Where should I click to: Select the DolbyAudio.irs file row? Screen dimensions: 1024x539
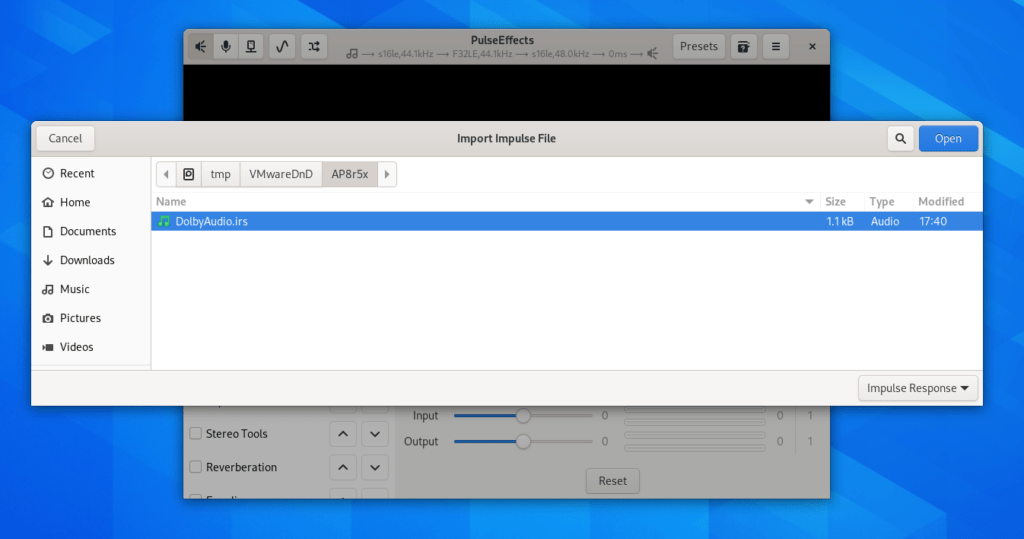(x=567, y=221)
